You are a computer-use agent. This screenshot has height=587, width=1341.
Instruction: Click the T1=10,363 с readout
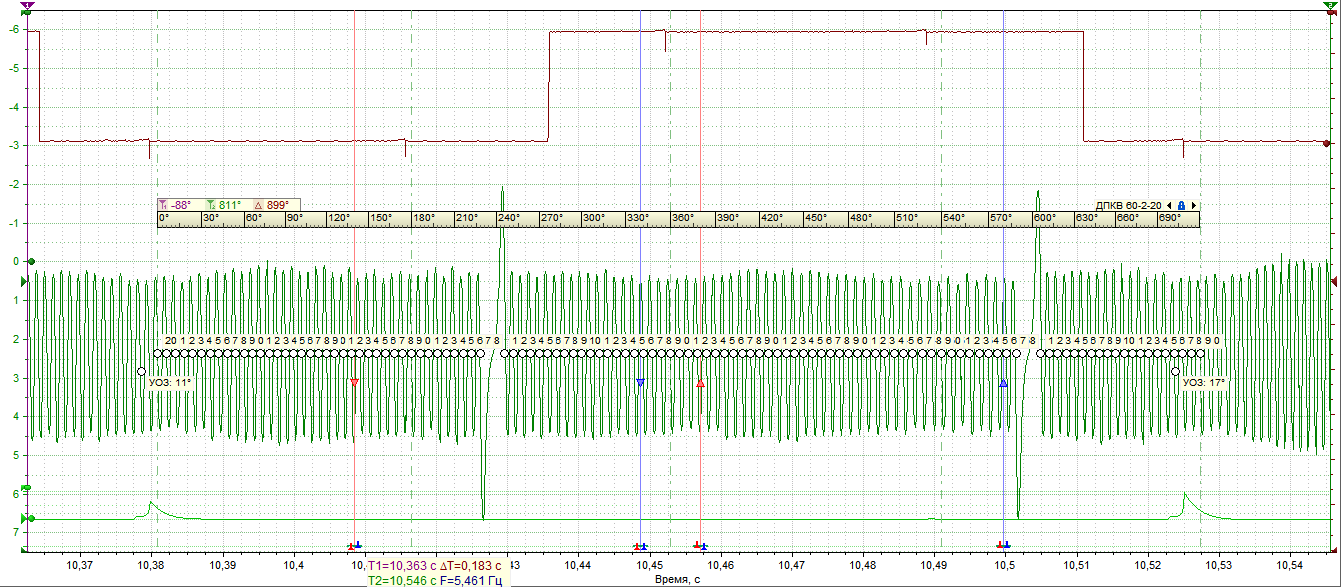[x=402, y=566]
